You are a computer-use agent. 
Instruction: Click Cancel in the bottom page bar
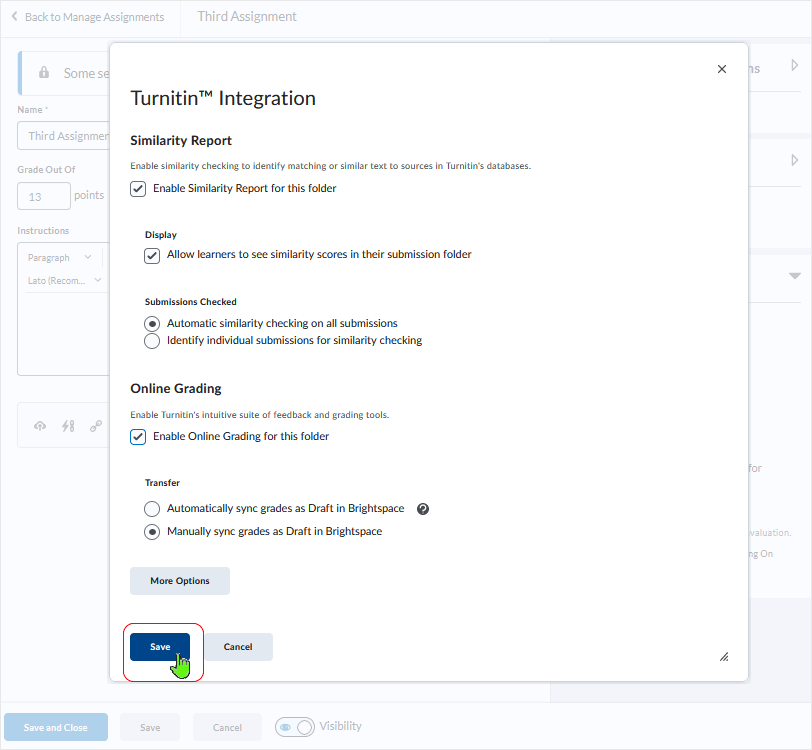pyautogui.click(x=227, y=727)
